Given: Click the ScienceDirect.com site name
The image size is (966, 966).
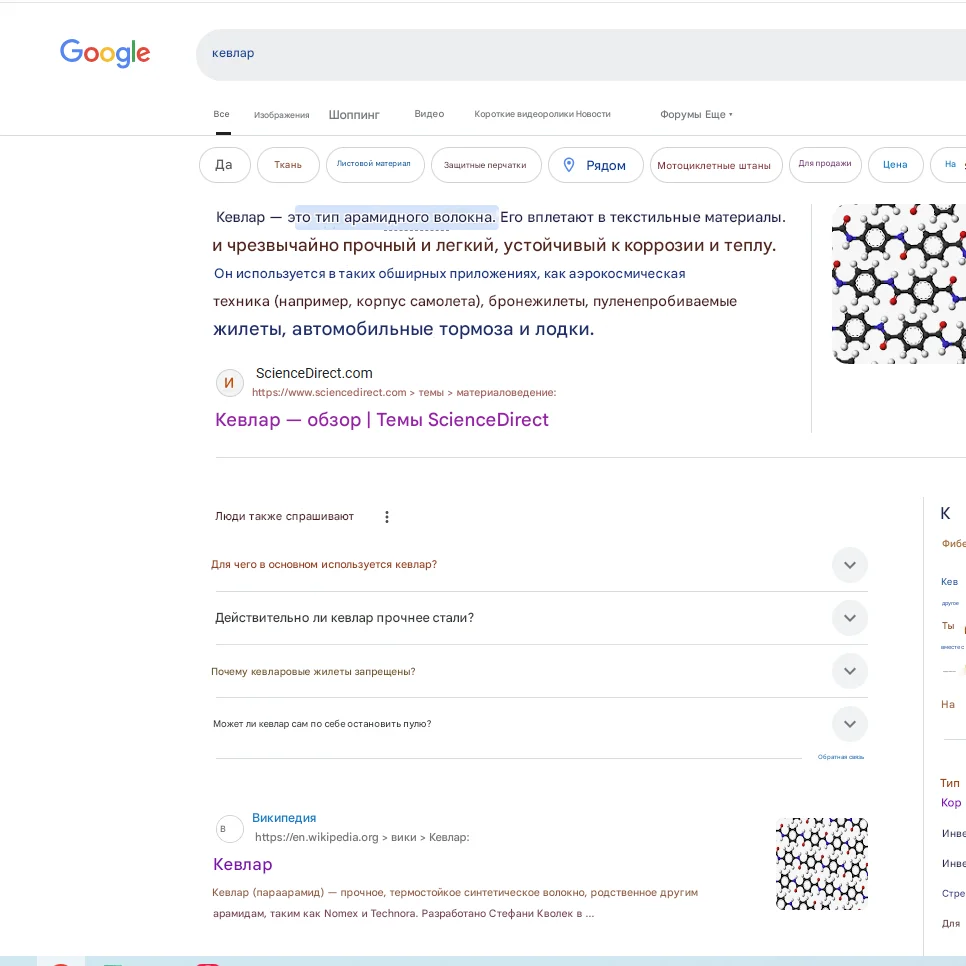Looking at the screenshot, I should point(314,373).
